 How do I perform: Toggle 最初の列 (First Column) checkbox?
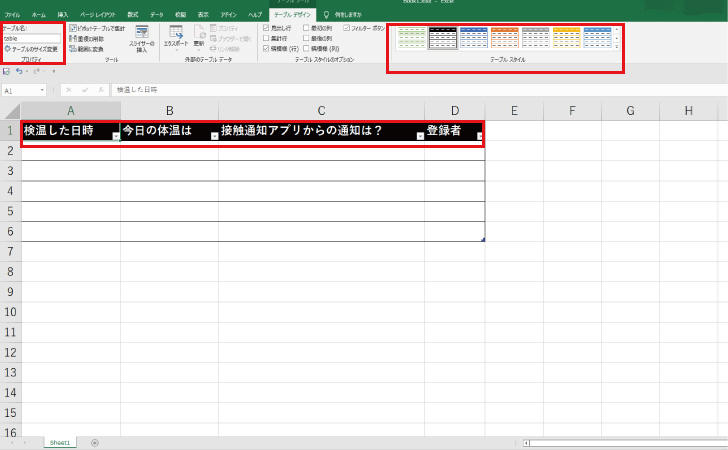[x=306, y=28]
